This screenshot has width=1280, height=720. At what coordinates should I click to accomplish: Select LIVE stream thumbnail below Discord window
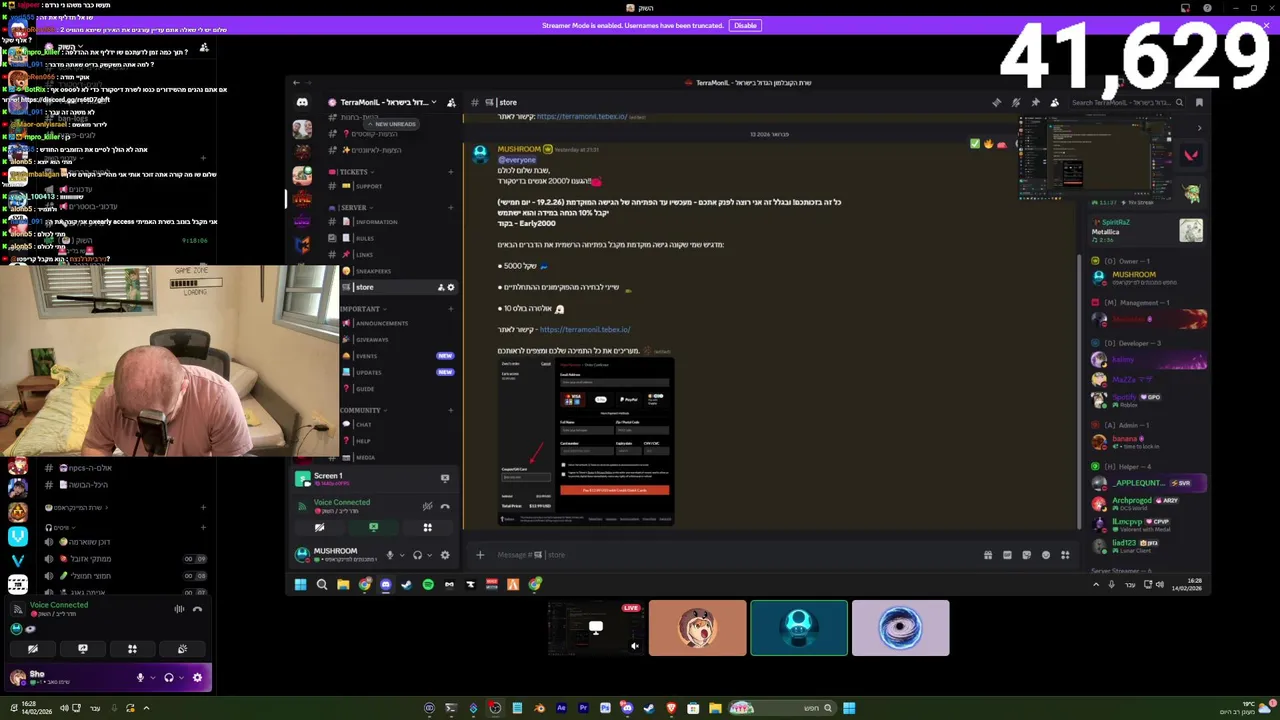[596, 628]
